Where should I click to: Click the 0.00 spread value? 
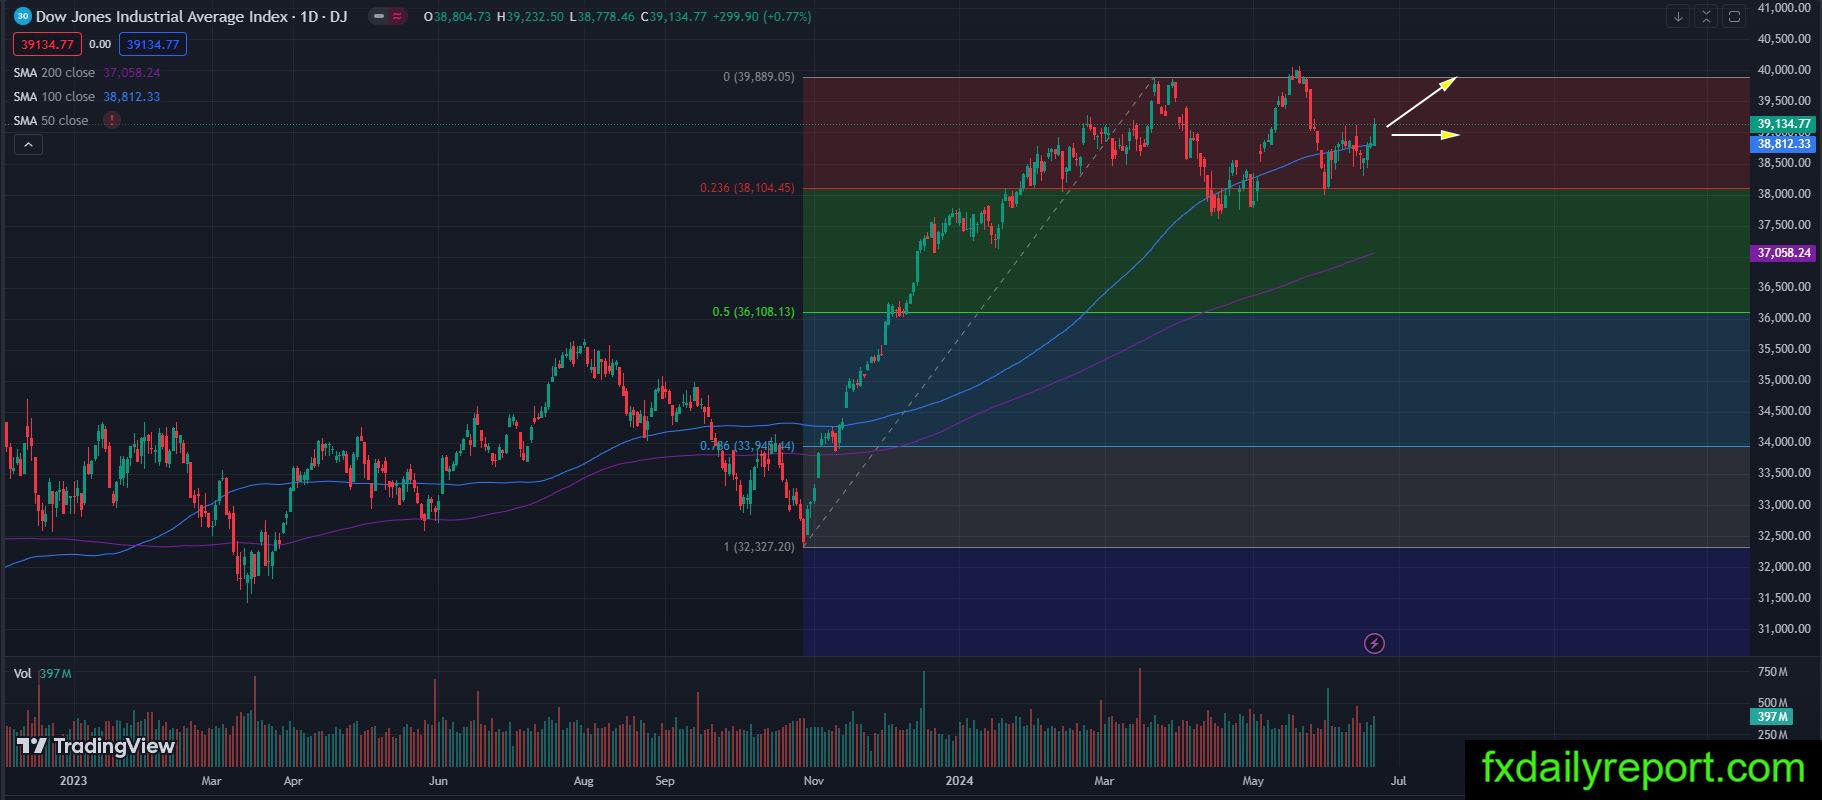[x=100, y=44]
